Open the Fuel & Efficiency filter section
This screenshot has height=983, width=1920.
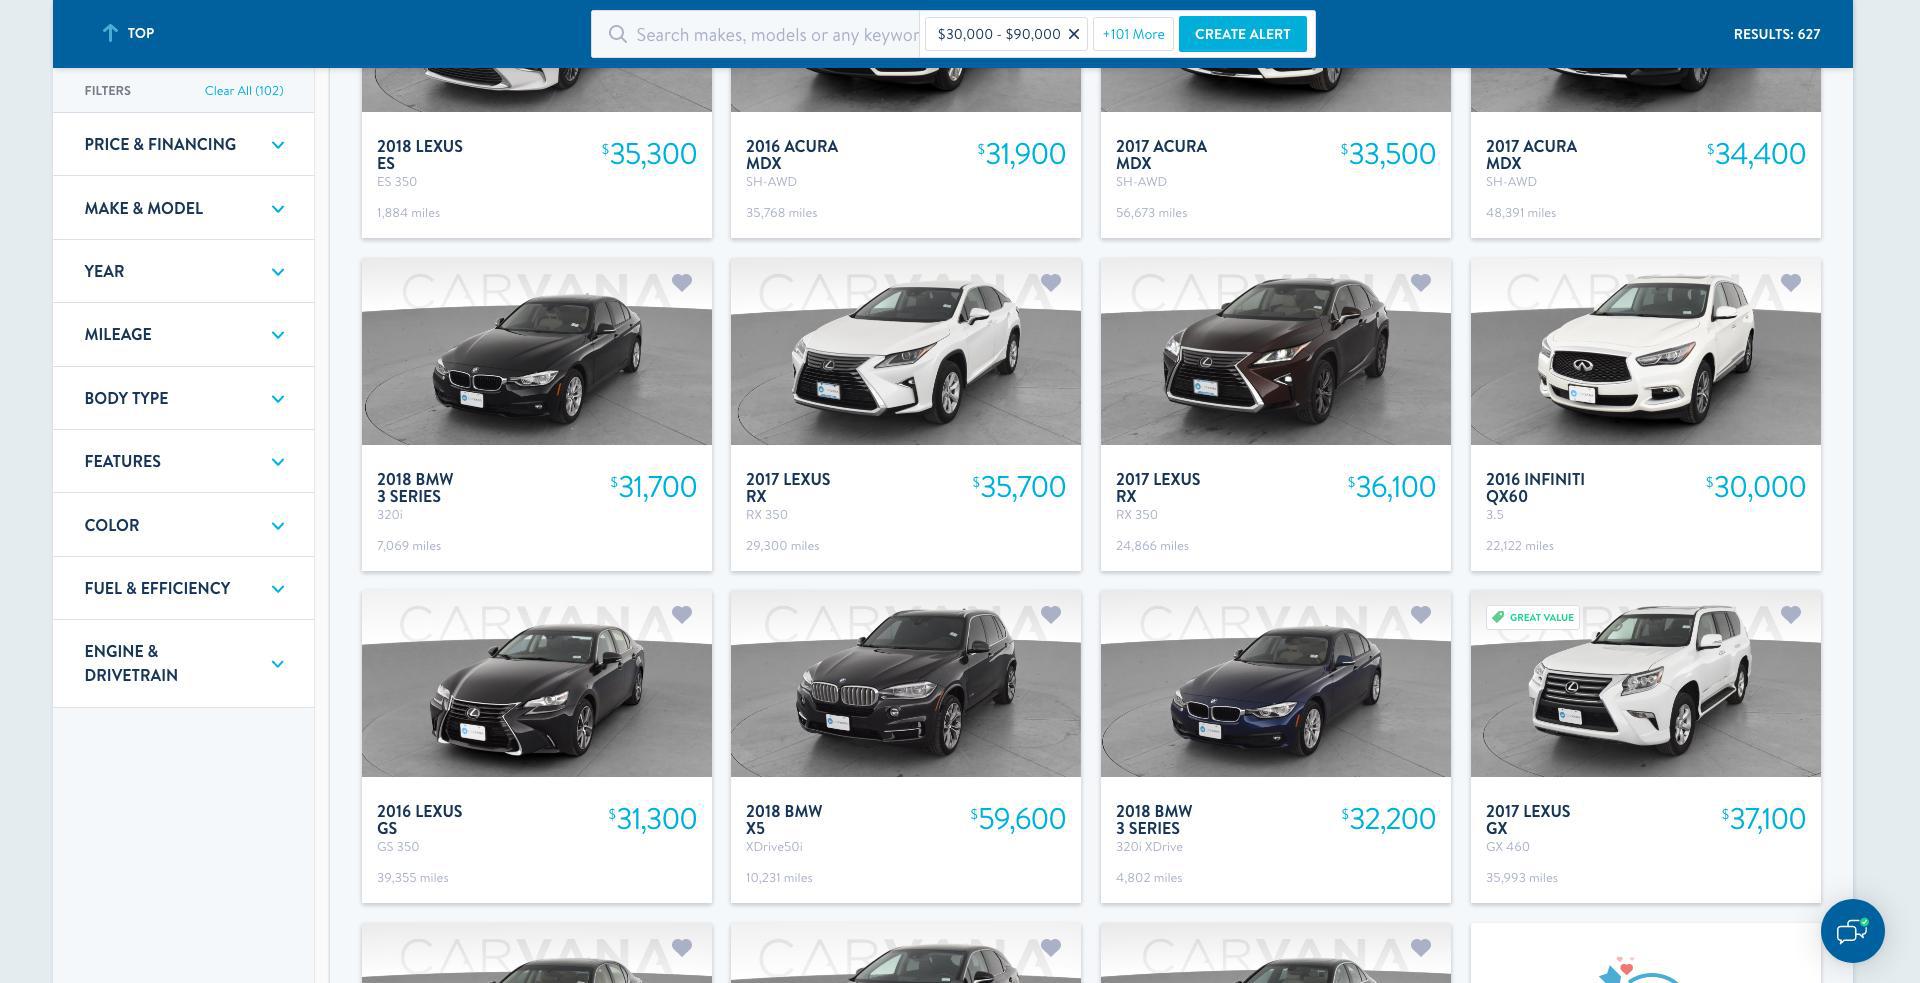(184, 588)
